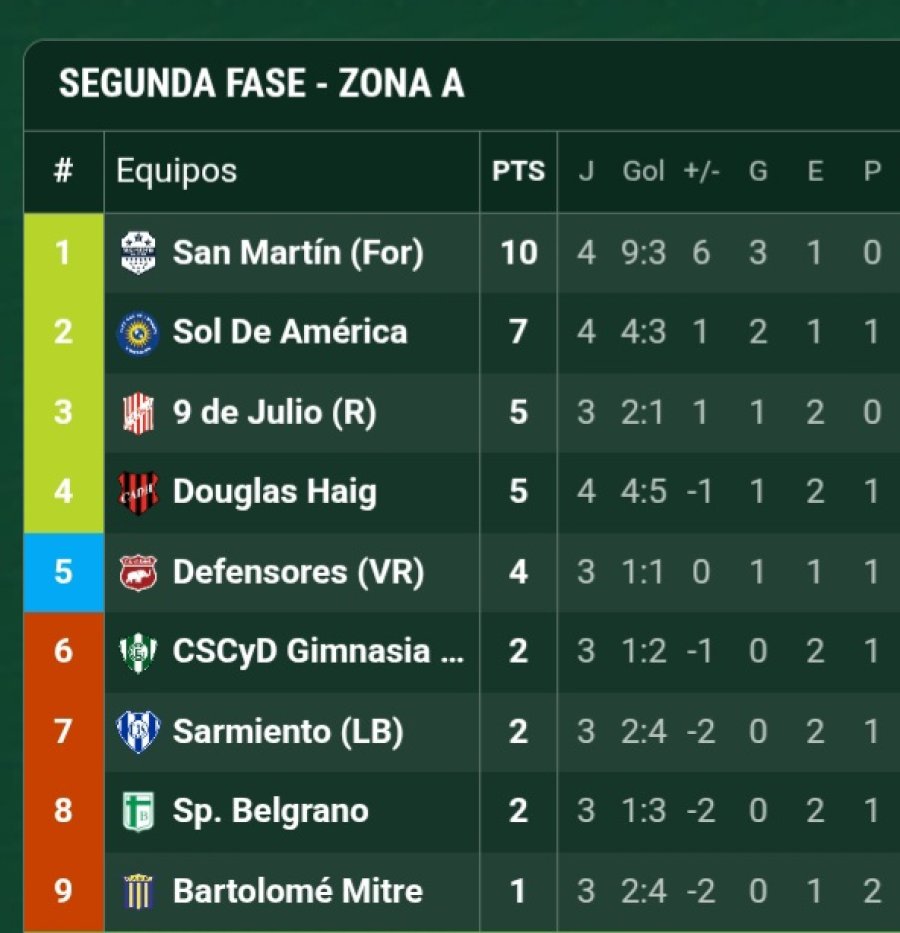Select the 9 de Julio (R) crest
This screenshot has width=900, height=933.
[x=138, y=413]
